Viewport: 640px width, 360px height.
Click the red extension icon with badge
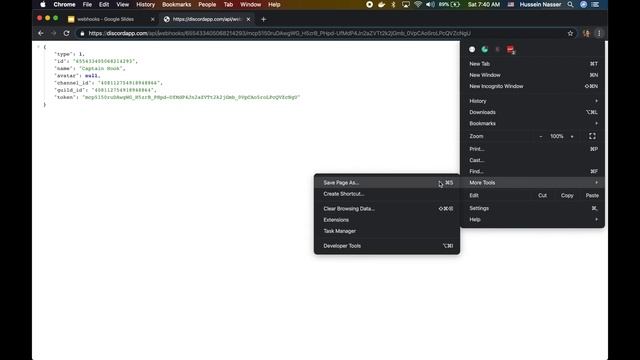(511, 50)
